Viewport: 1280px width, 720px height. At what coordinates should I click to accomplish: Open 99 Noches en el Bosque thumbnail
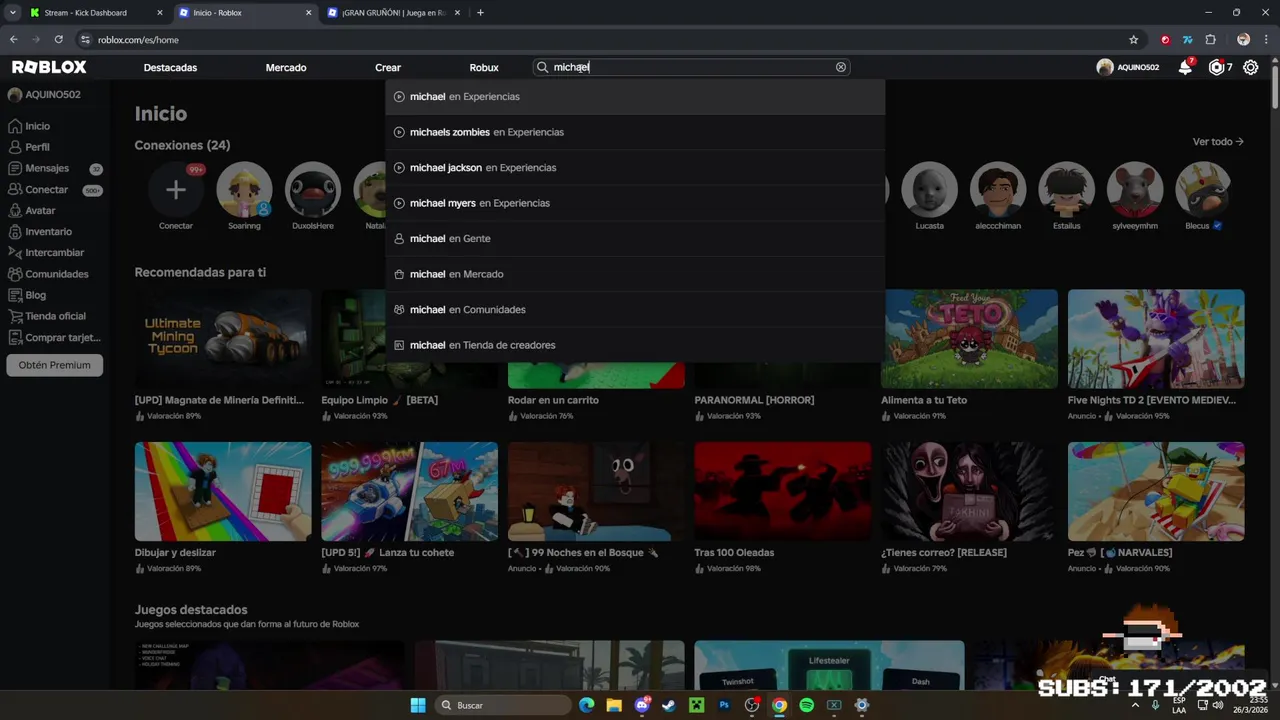point(596,492)
